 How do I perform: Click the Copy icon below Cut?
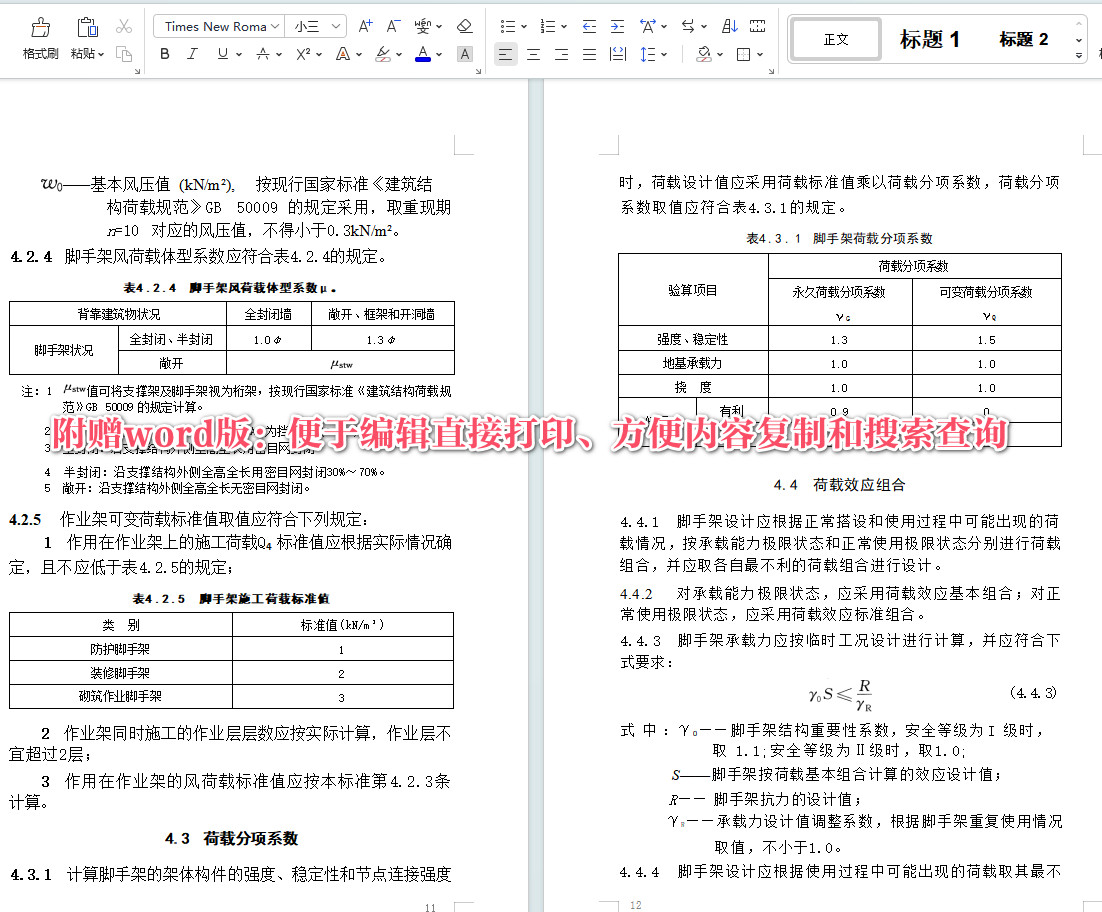click(126, 53)
